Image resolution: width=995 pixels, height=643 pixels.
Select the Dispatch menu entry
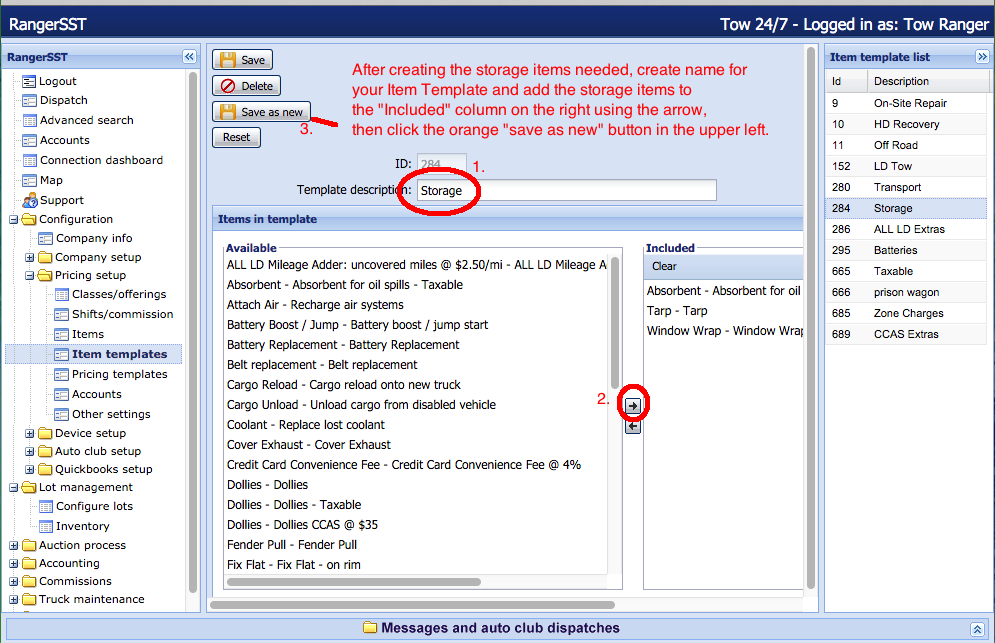coord(63,100)
